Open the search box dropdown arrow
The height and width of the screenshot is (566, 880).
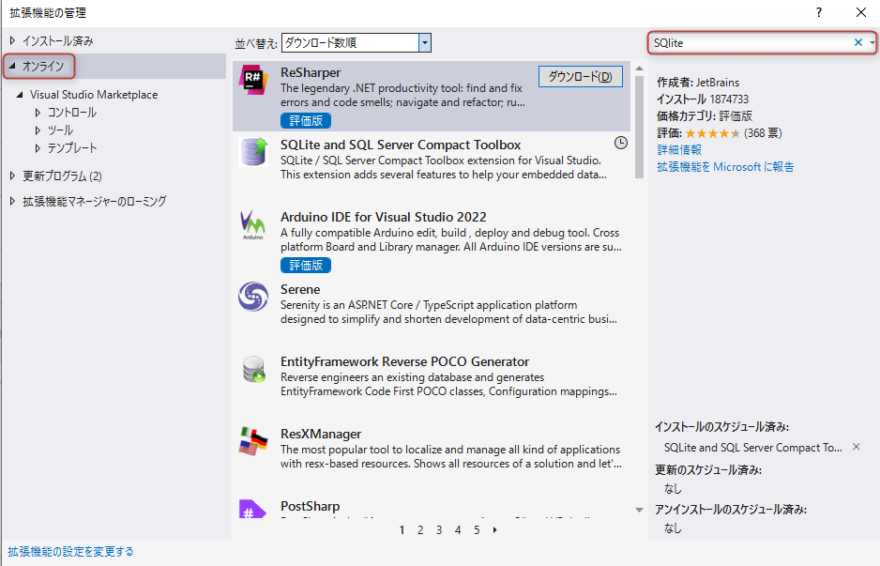point(872,42)
